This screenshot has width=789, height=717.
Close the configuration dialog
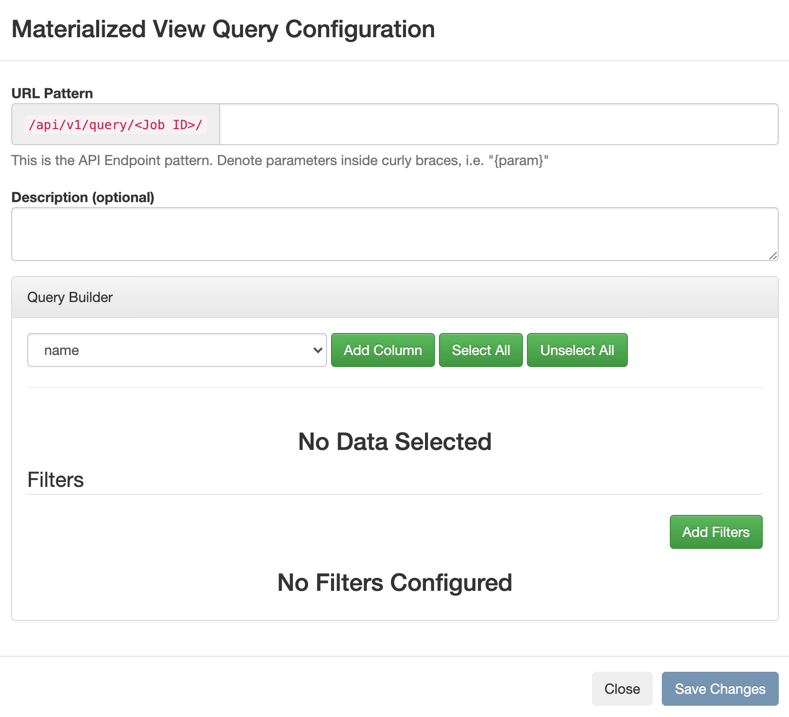click(x=622, y=689)
